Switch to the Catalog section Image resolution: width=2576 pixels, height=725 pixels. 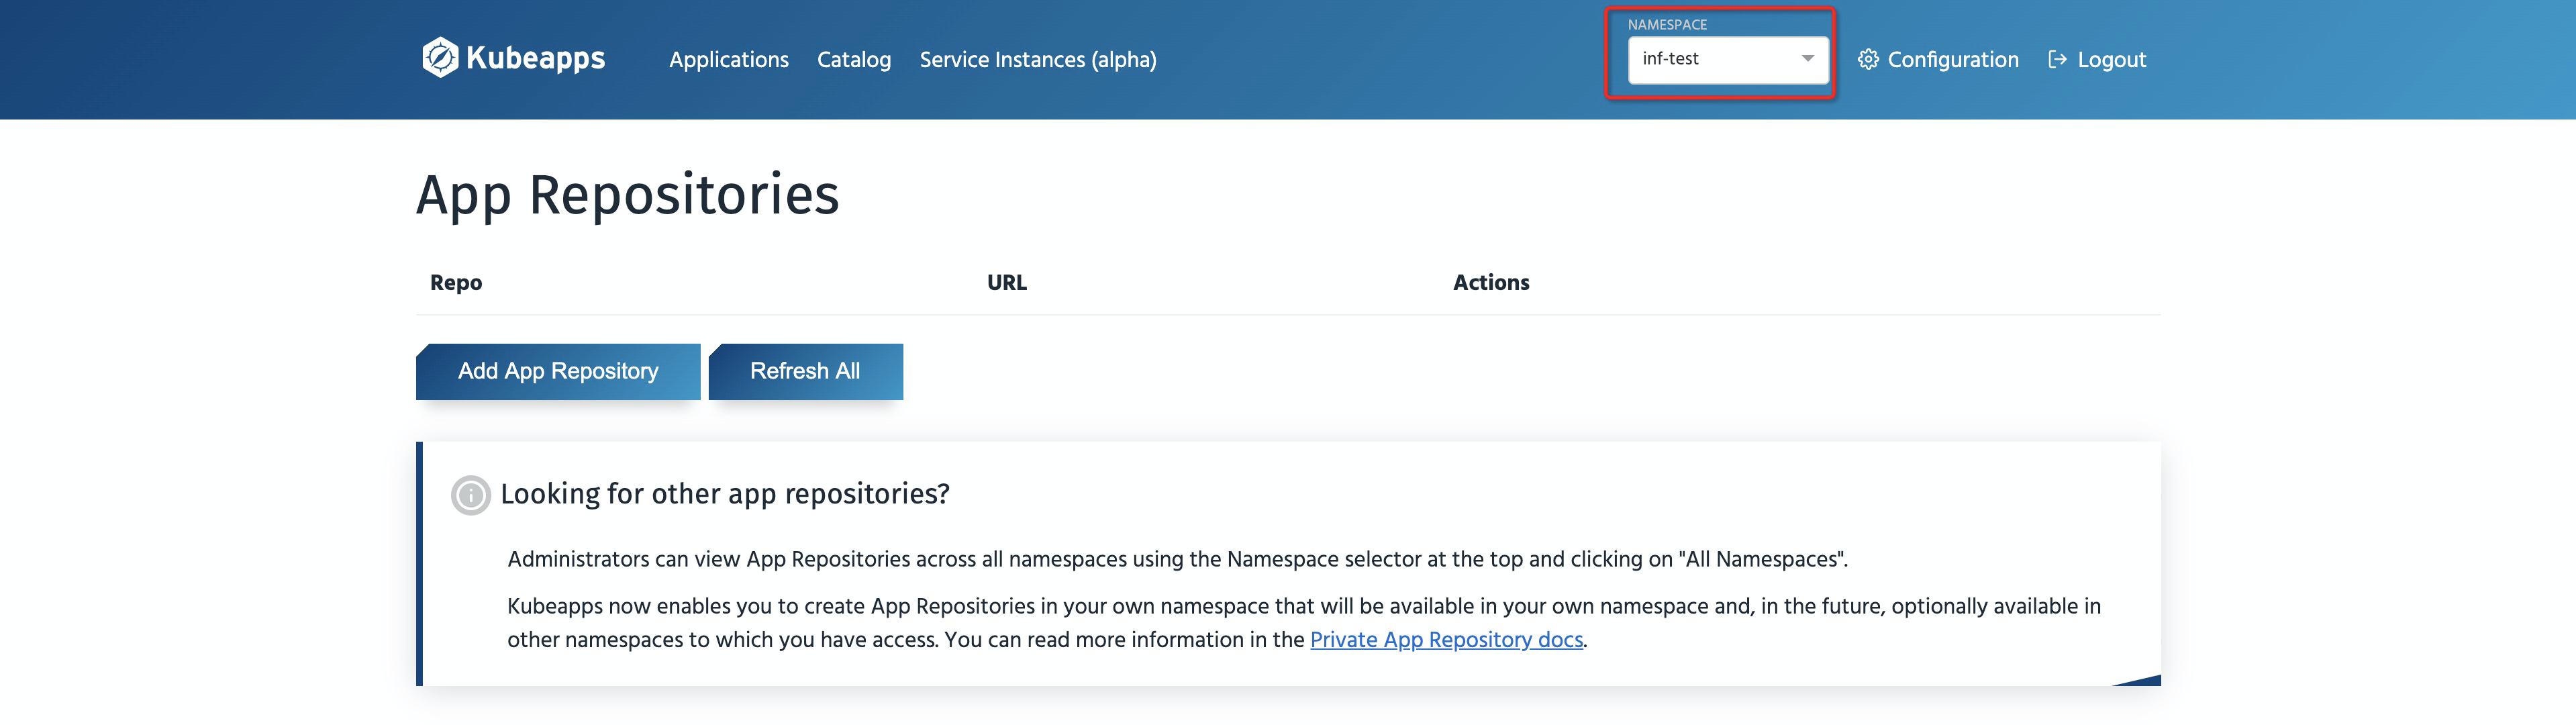[854, 59]
